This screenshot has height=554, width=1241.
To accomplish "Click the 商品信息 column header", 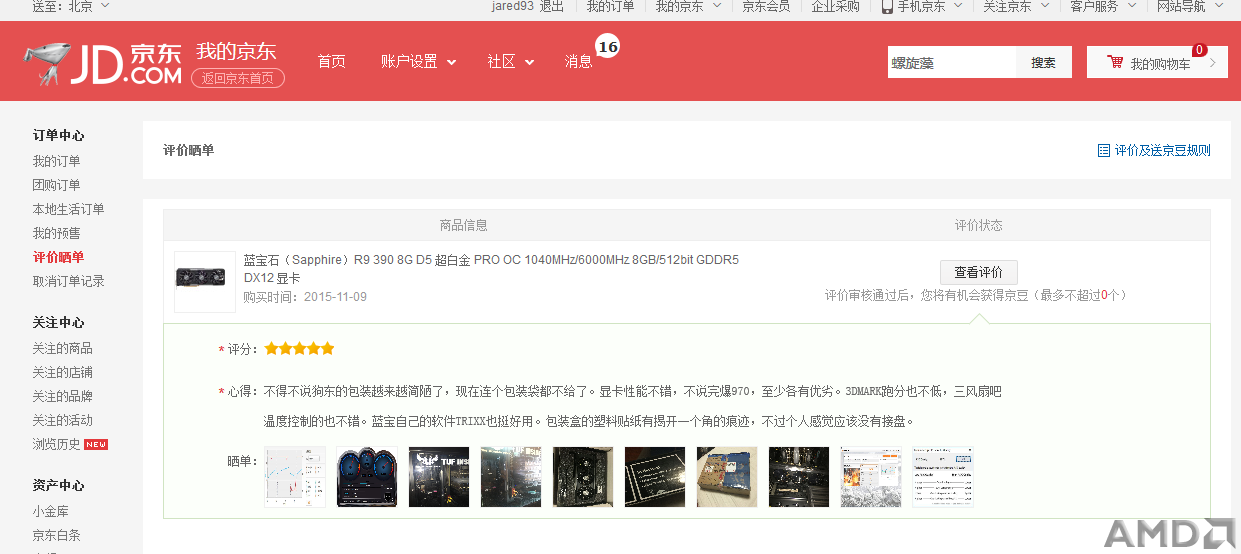I will tap(464, 225).
